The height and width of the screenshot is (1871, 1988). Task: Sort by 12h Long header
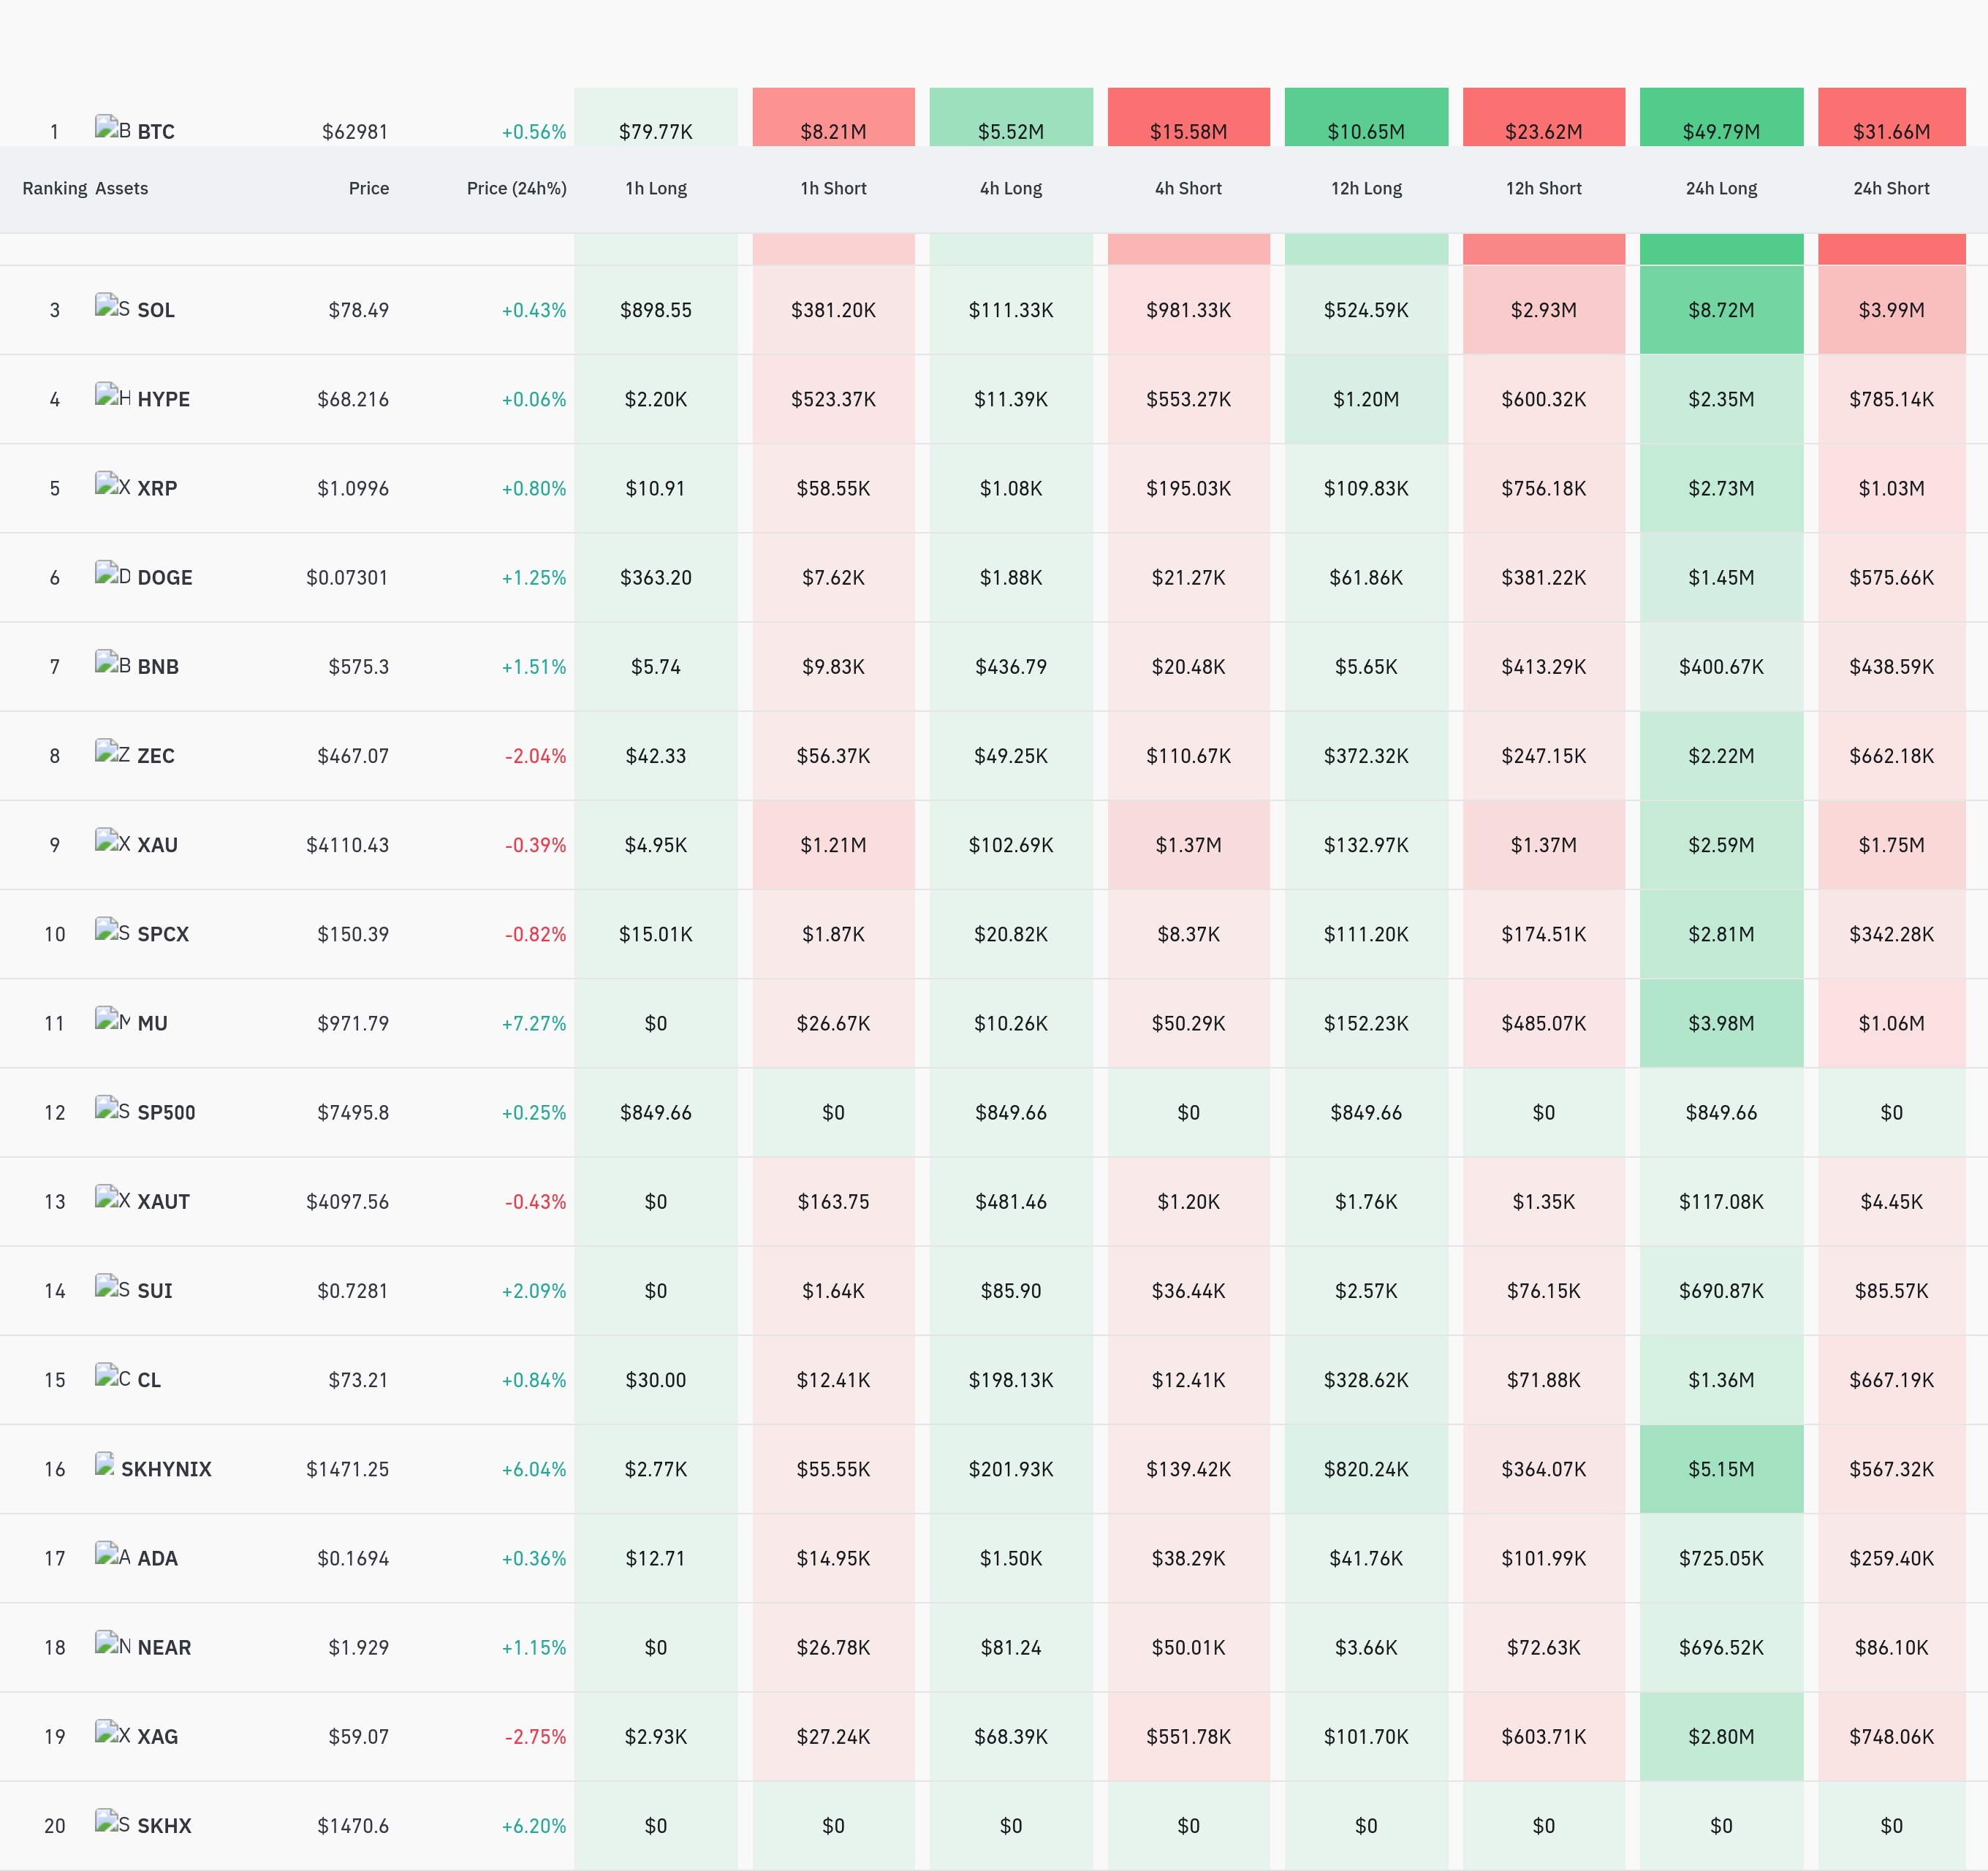point(1366,188)
